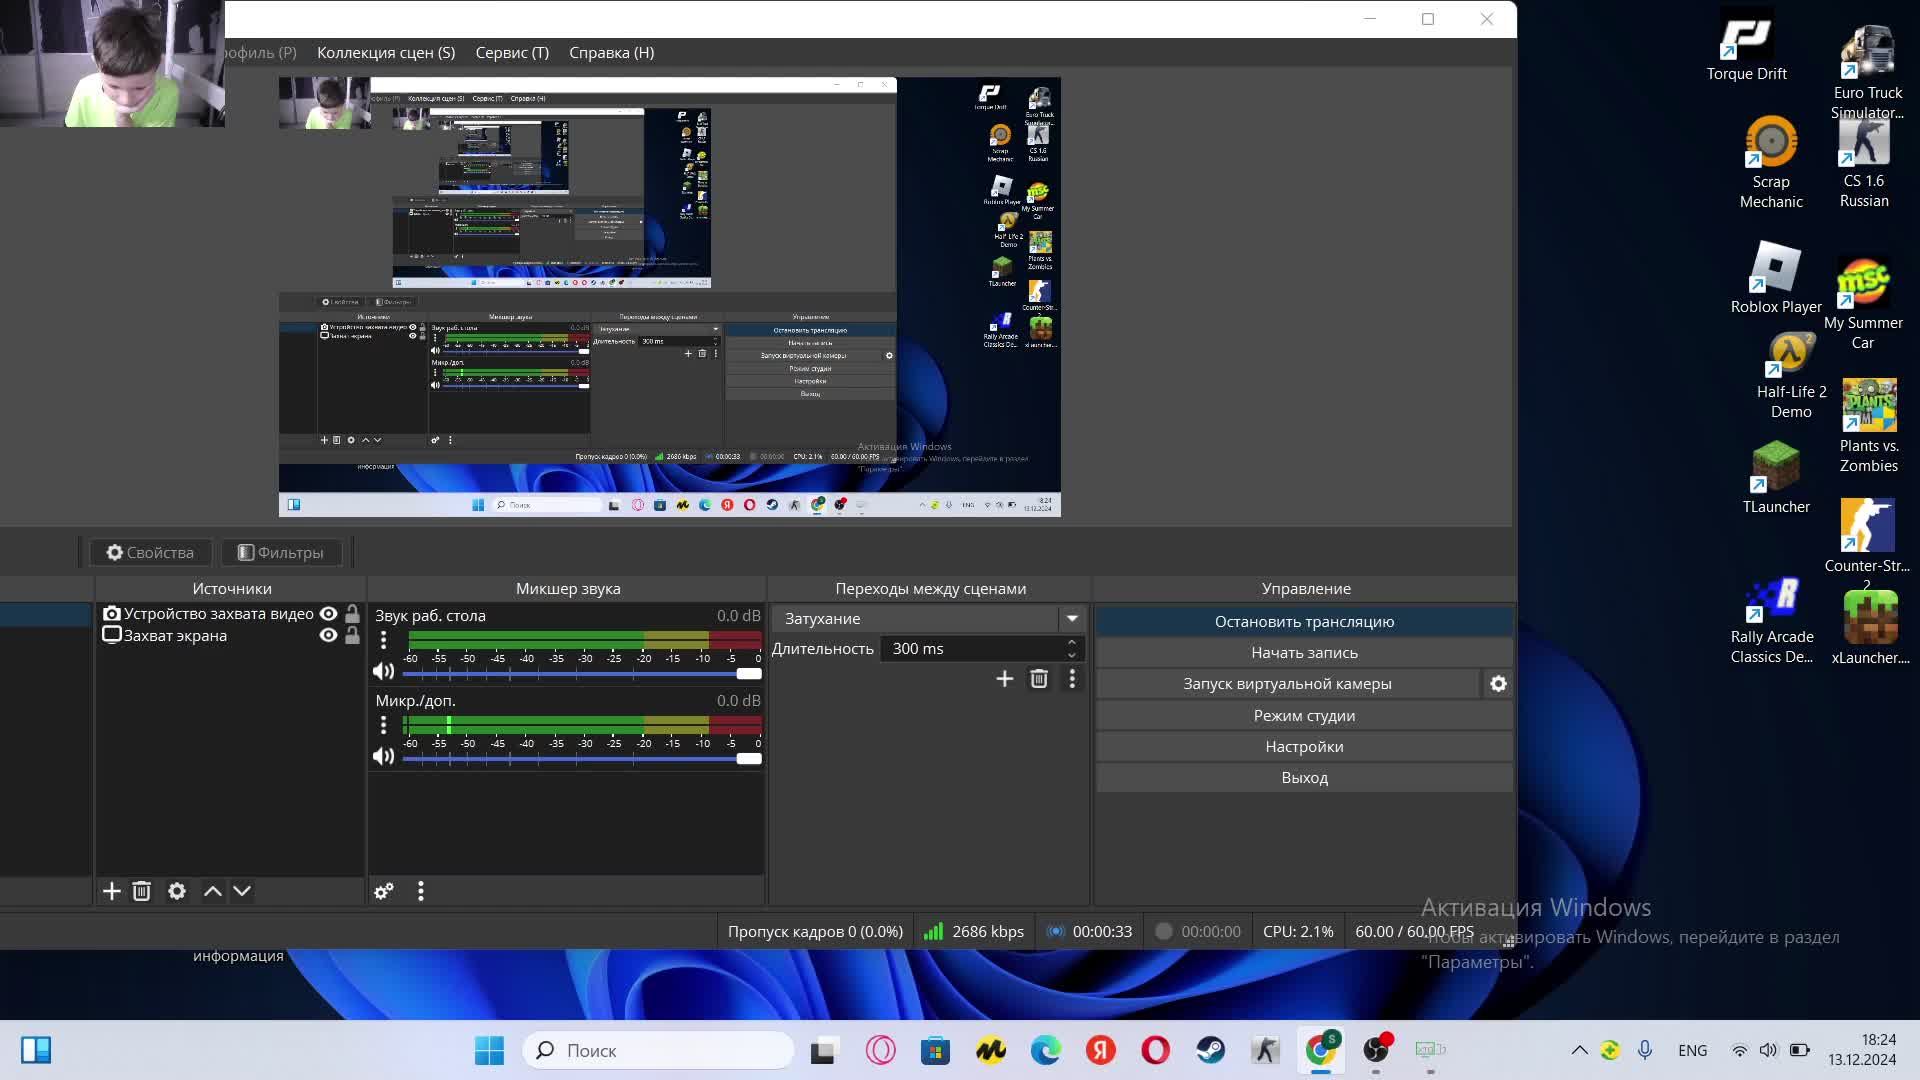Open CS 1.6 Russian desktop icon

coord(1864,164)
